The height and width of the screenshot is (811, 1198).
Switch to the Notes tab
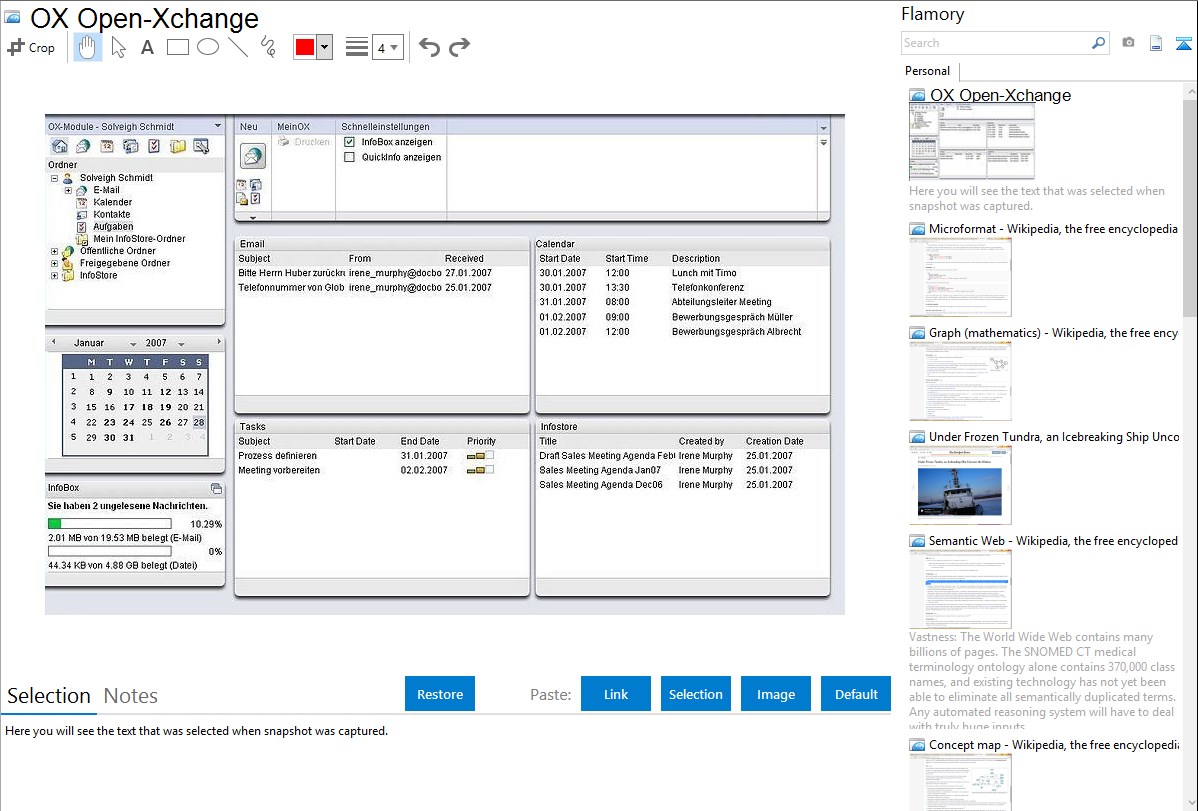point(130,696)
